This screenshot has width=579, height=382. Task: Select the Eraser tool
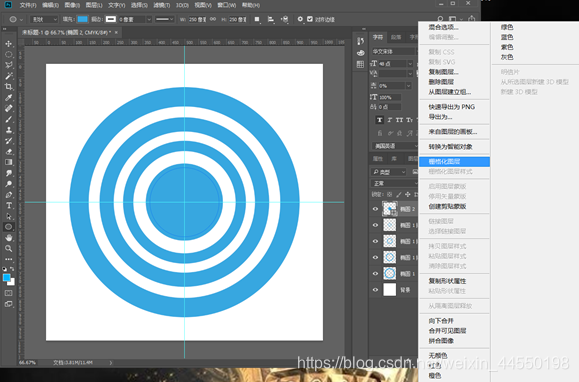8,151
